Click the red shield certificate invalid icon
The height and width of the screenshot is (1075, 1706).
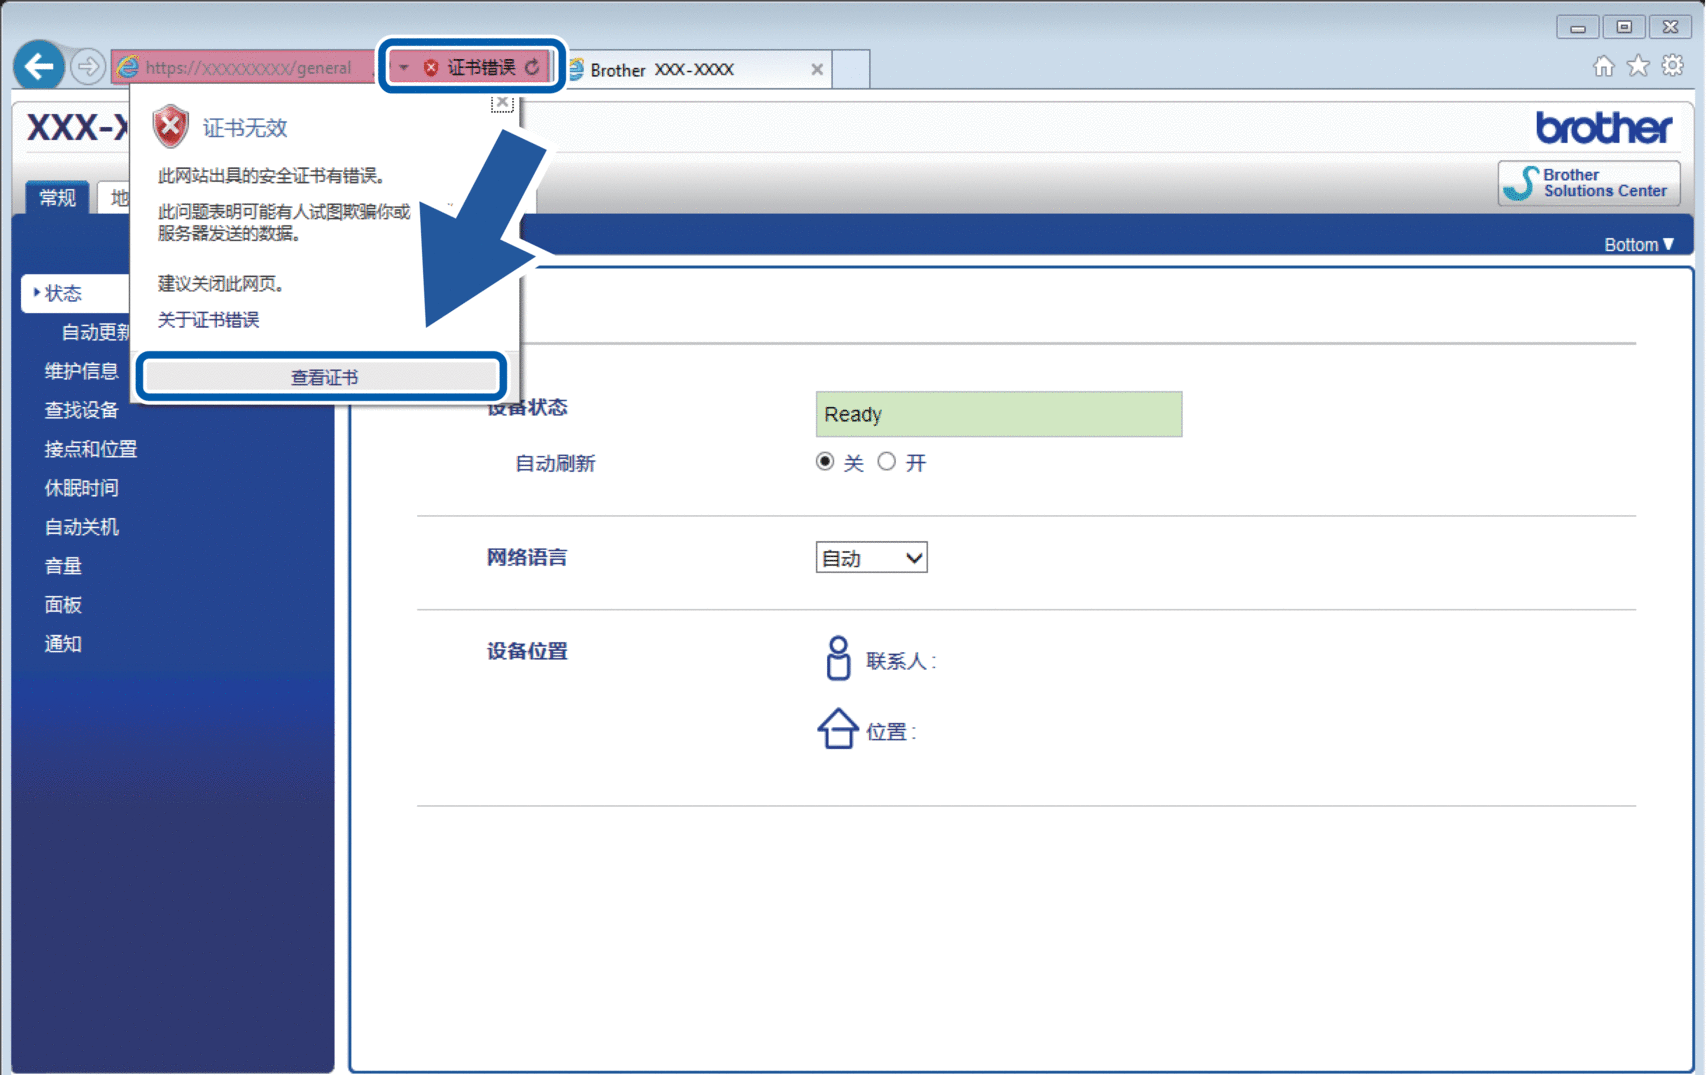(x=171, y=127)
